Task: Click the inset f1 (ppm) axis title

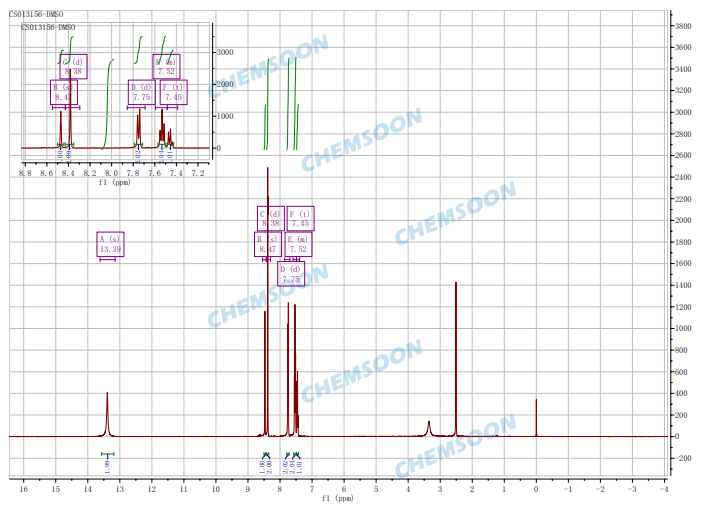Action: point(115,183)
